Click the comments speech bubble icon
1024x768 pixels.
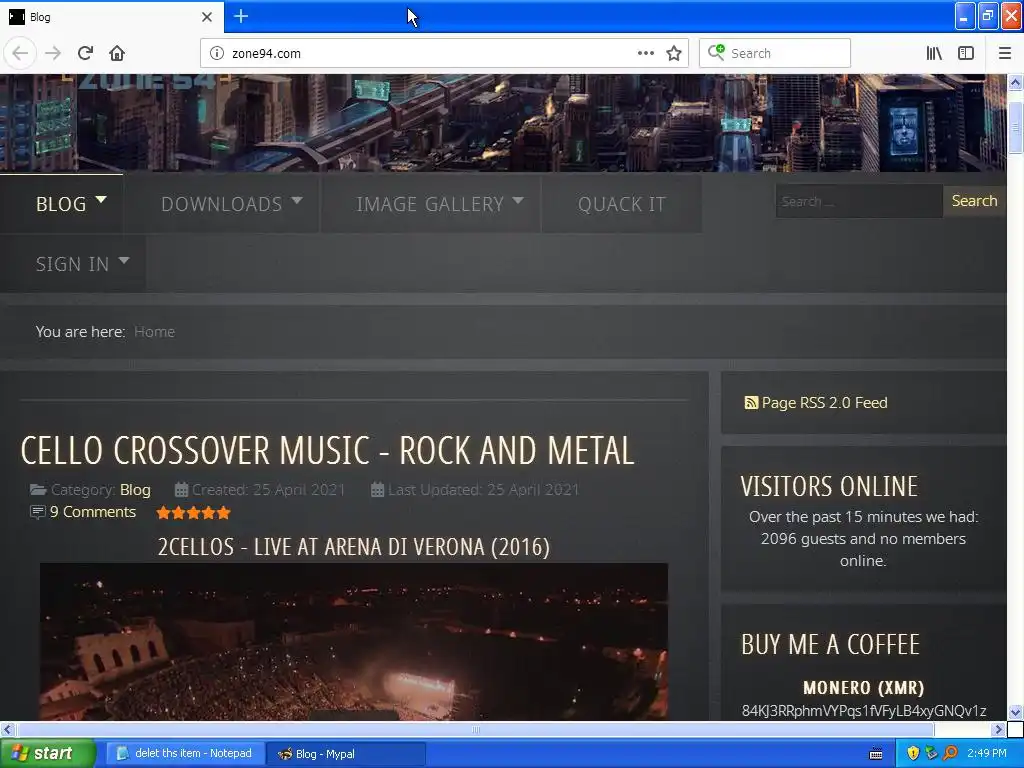[37, 512]
